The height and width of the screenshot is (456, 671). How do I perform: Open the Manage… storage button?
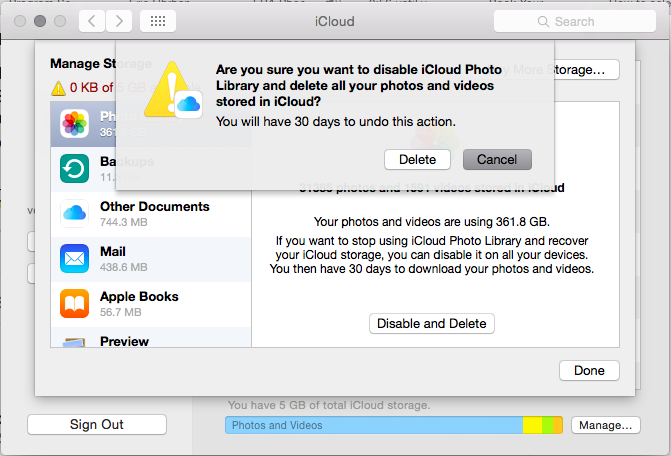tap(606, 425)
